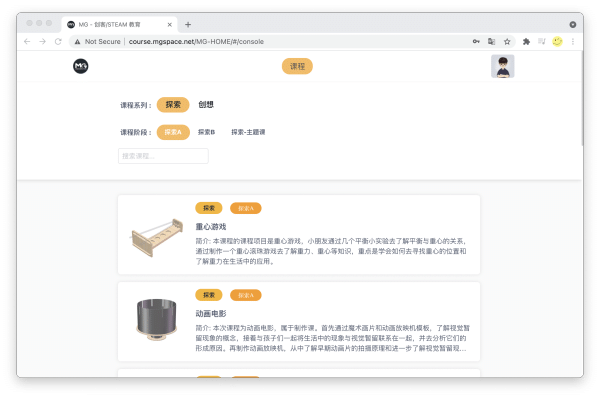Screen dimensions: 600x398
Task: Click the translate page icon
Action: tap(492, 41)
